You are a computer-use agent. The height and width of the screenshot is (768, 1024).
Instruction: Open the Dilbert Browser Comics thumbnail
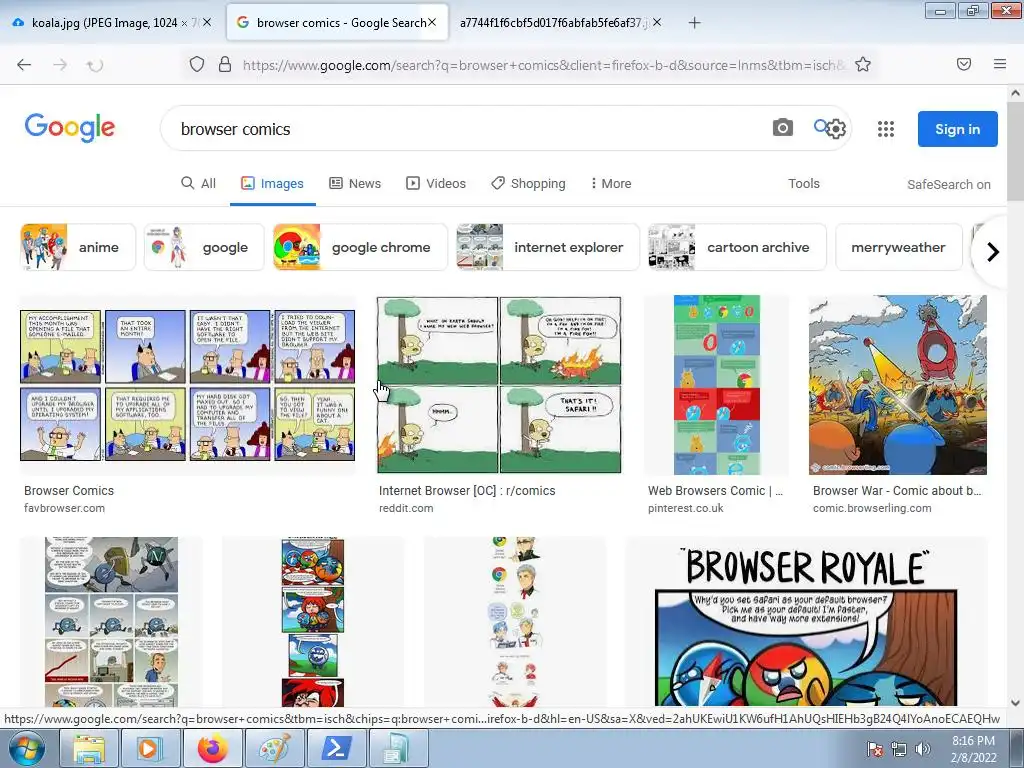pyautogui.click(x=188, y=385)
